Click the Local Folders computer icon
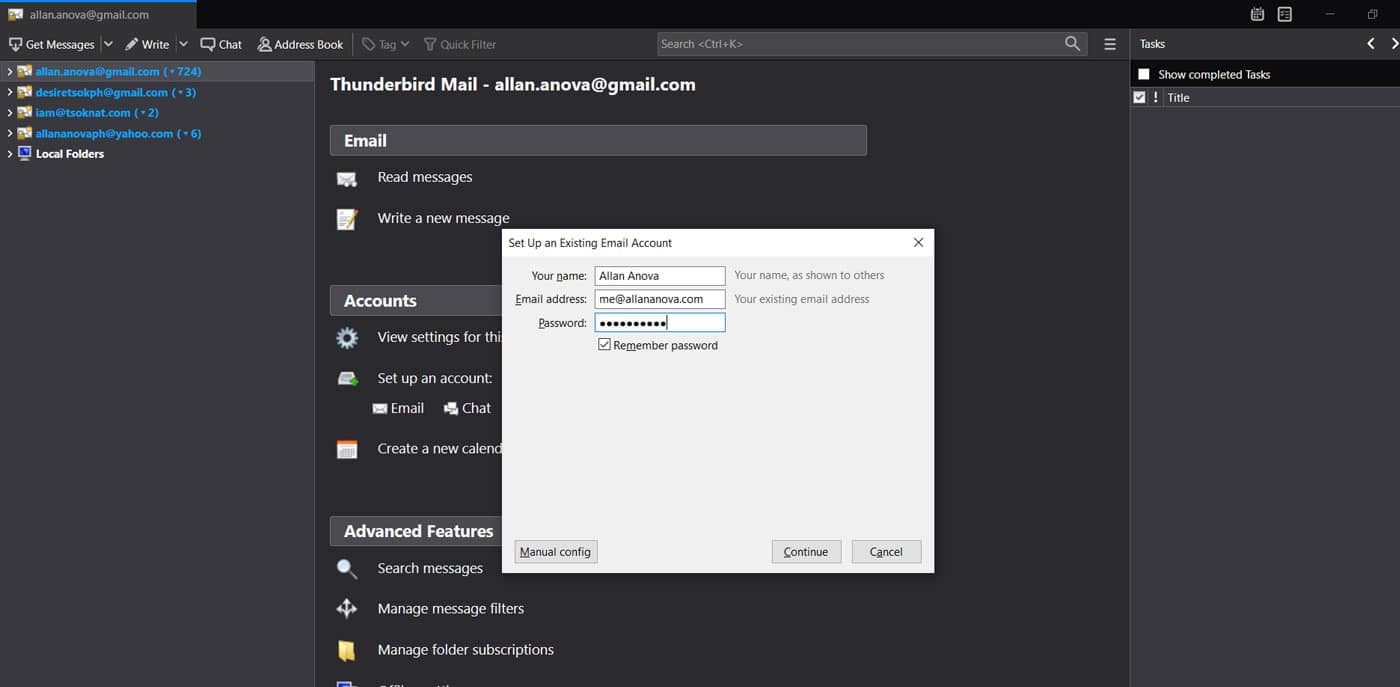Image resolution: width=1400 pixels, height=687 pixels. (25, 154)
